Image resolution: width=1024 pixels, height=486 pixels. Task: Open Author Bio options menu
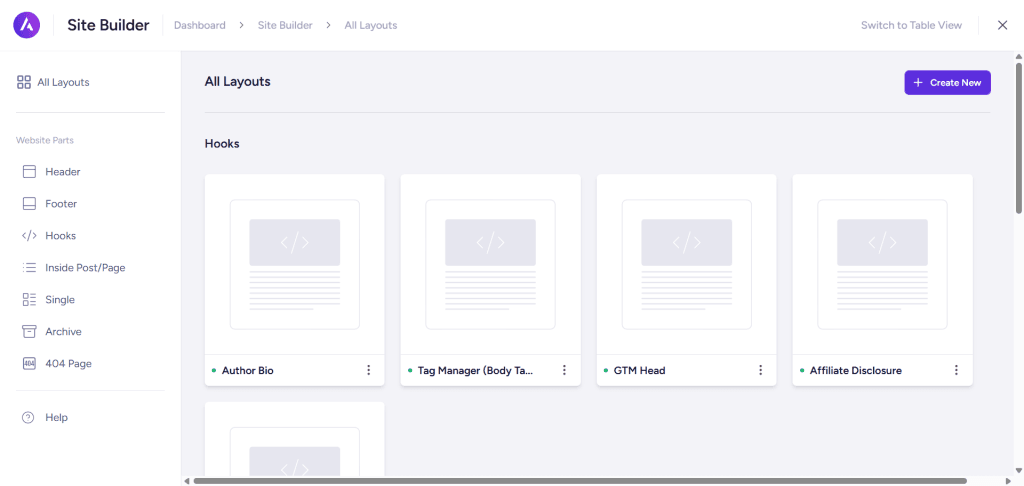[368, 370]
